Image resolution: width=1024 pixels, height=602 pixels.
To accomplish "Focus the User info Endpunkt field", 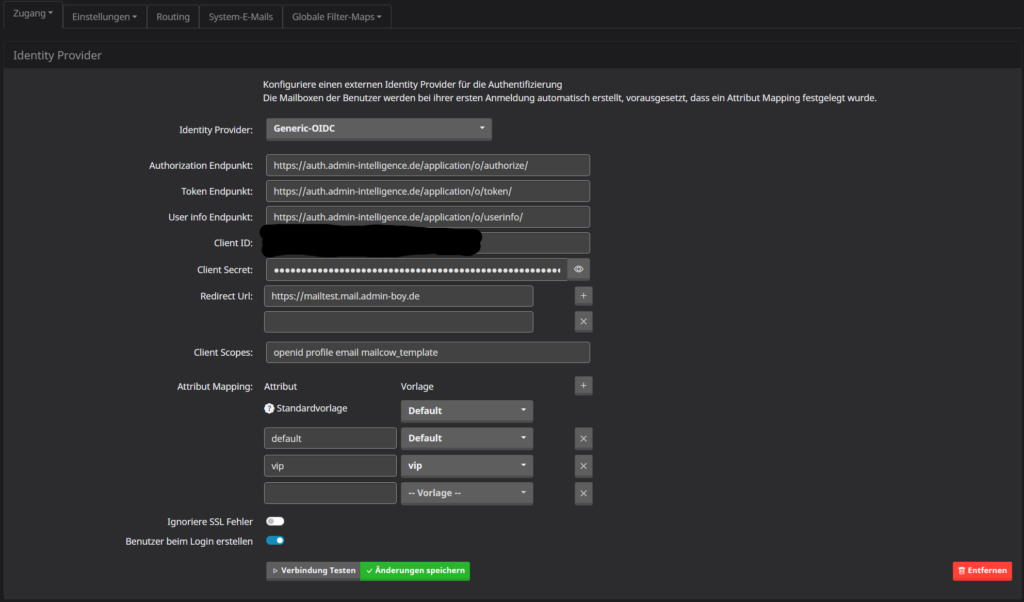I will 428,217.
